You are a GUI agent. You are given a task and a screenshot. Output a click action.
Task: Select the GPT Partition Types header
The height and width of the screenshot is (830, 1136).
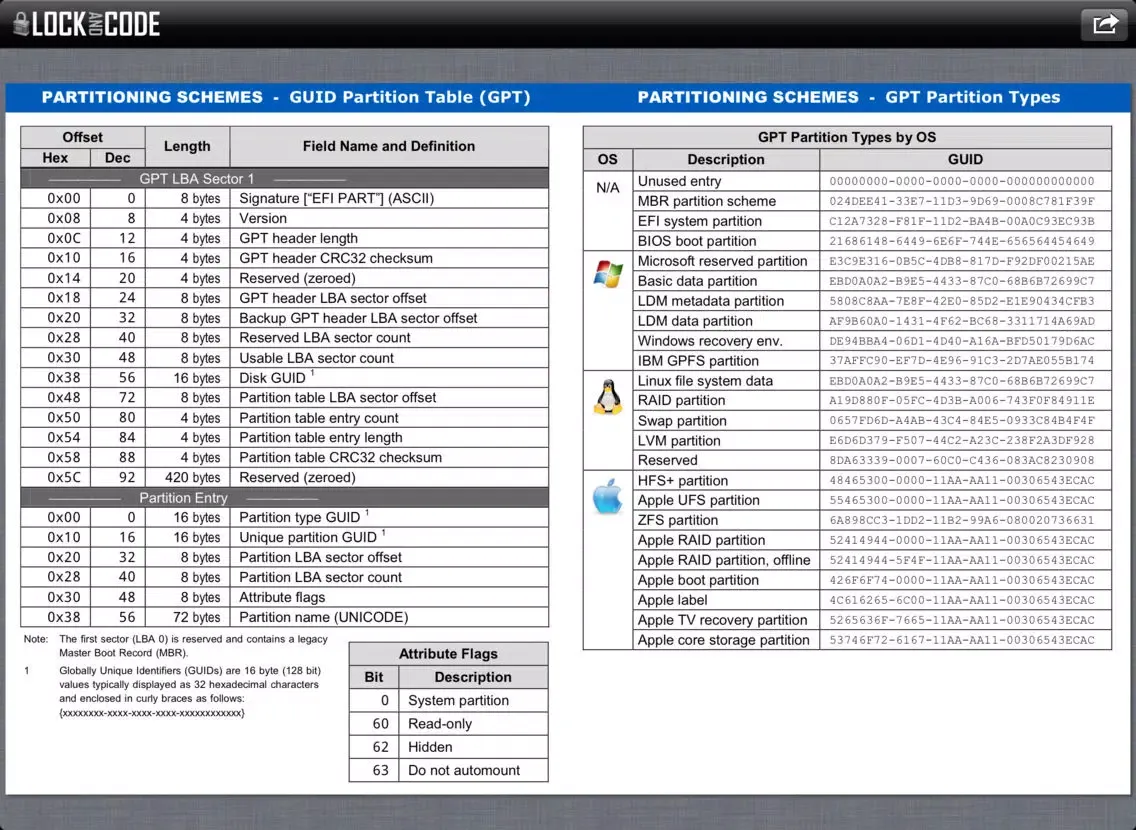[x=848, y=97]
